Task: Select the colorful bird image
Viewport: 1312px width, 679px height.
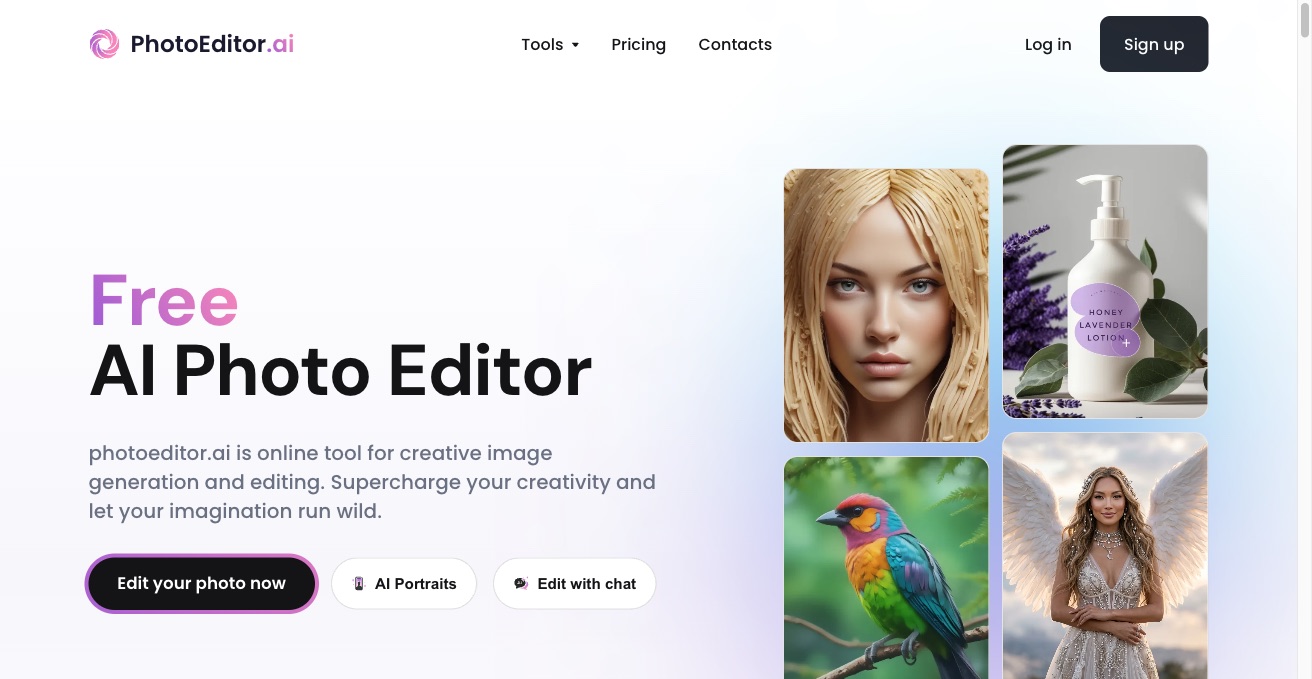Action: pos(886,568)
